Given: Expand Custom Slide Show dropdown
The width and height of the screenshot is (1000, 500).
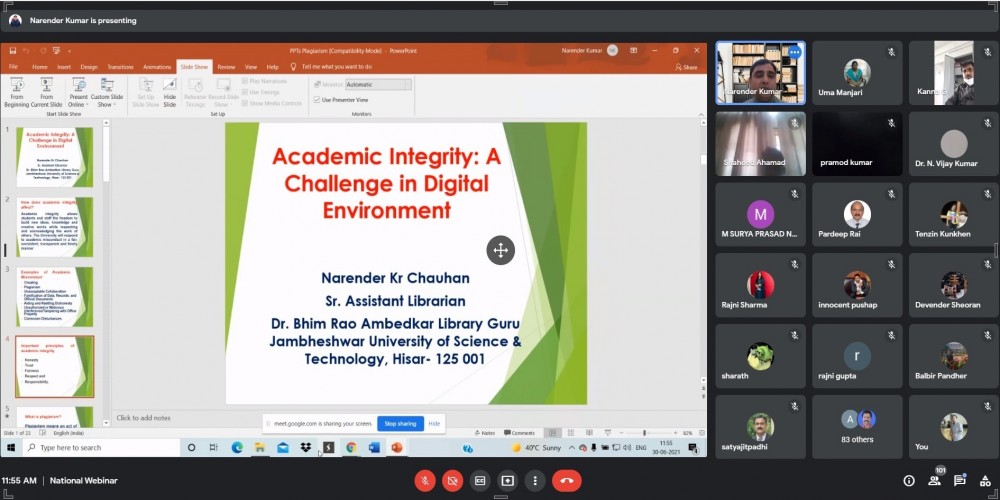Looking at the screenshot, I should [106, 100].
